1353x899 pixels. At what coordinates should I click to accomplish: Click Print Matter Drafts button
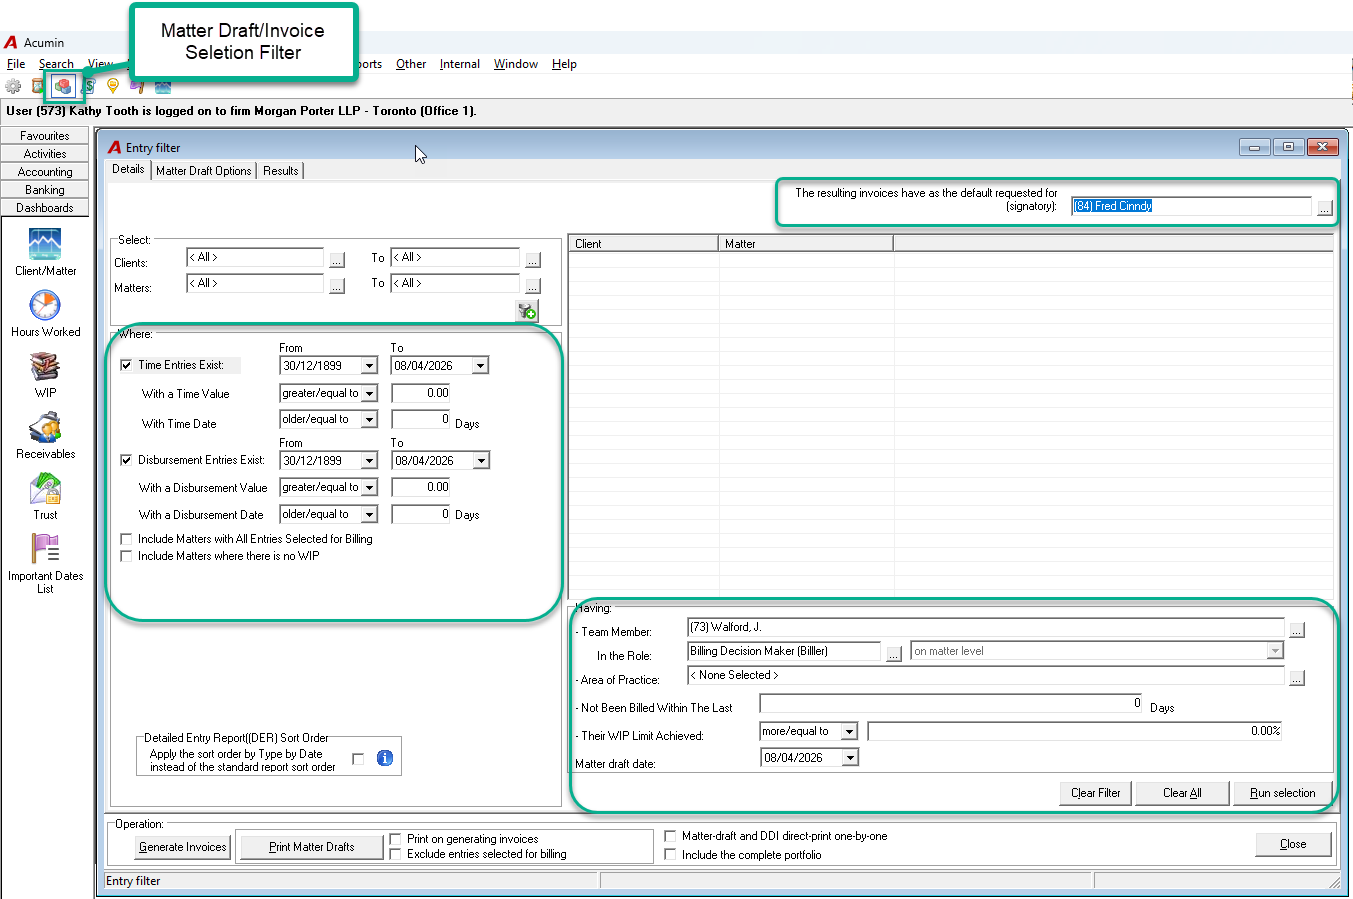tap(312, 847)
